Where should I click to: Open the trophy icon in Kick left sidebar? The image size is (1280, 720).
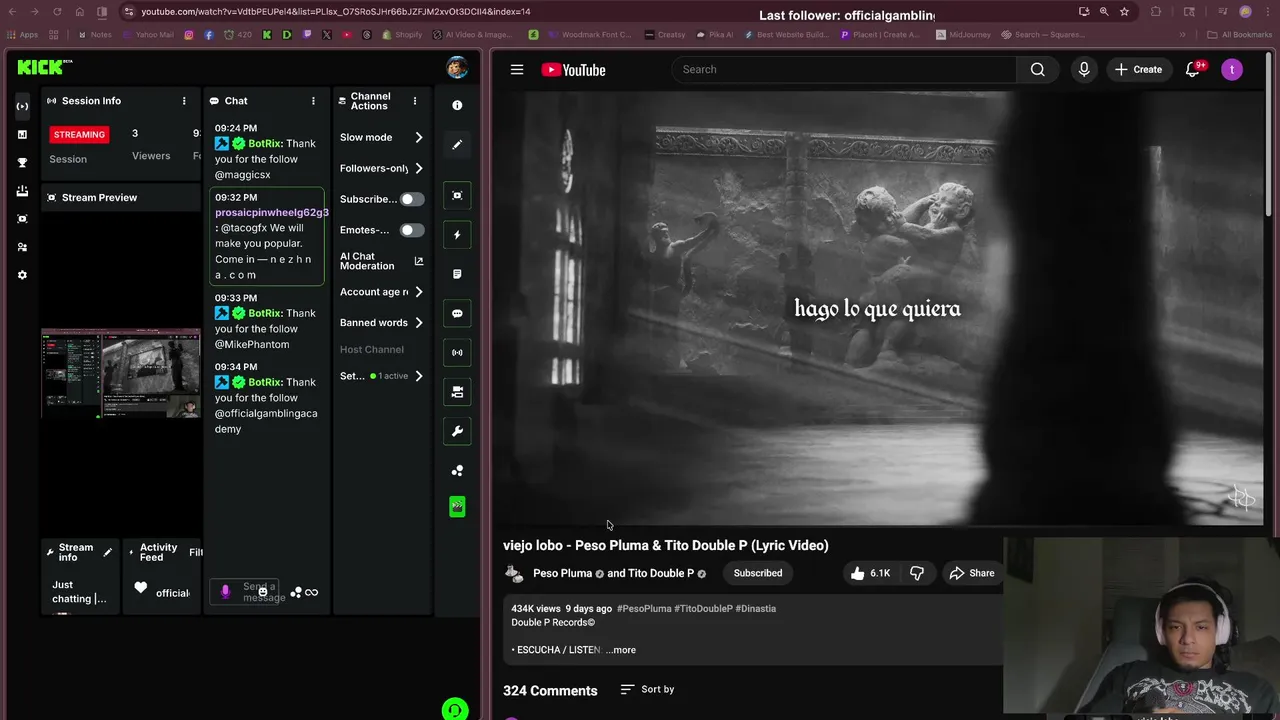tap(22, 162)
